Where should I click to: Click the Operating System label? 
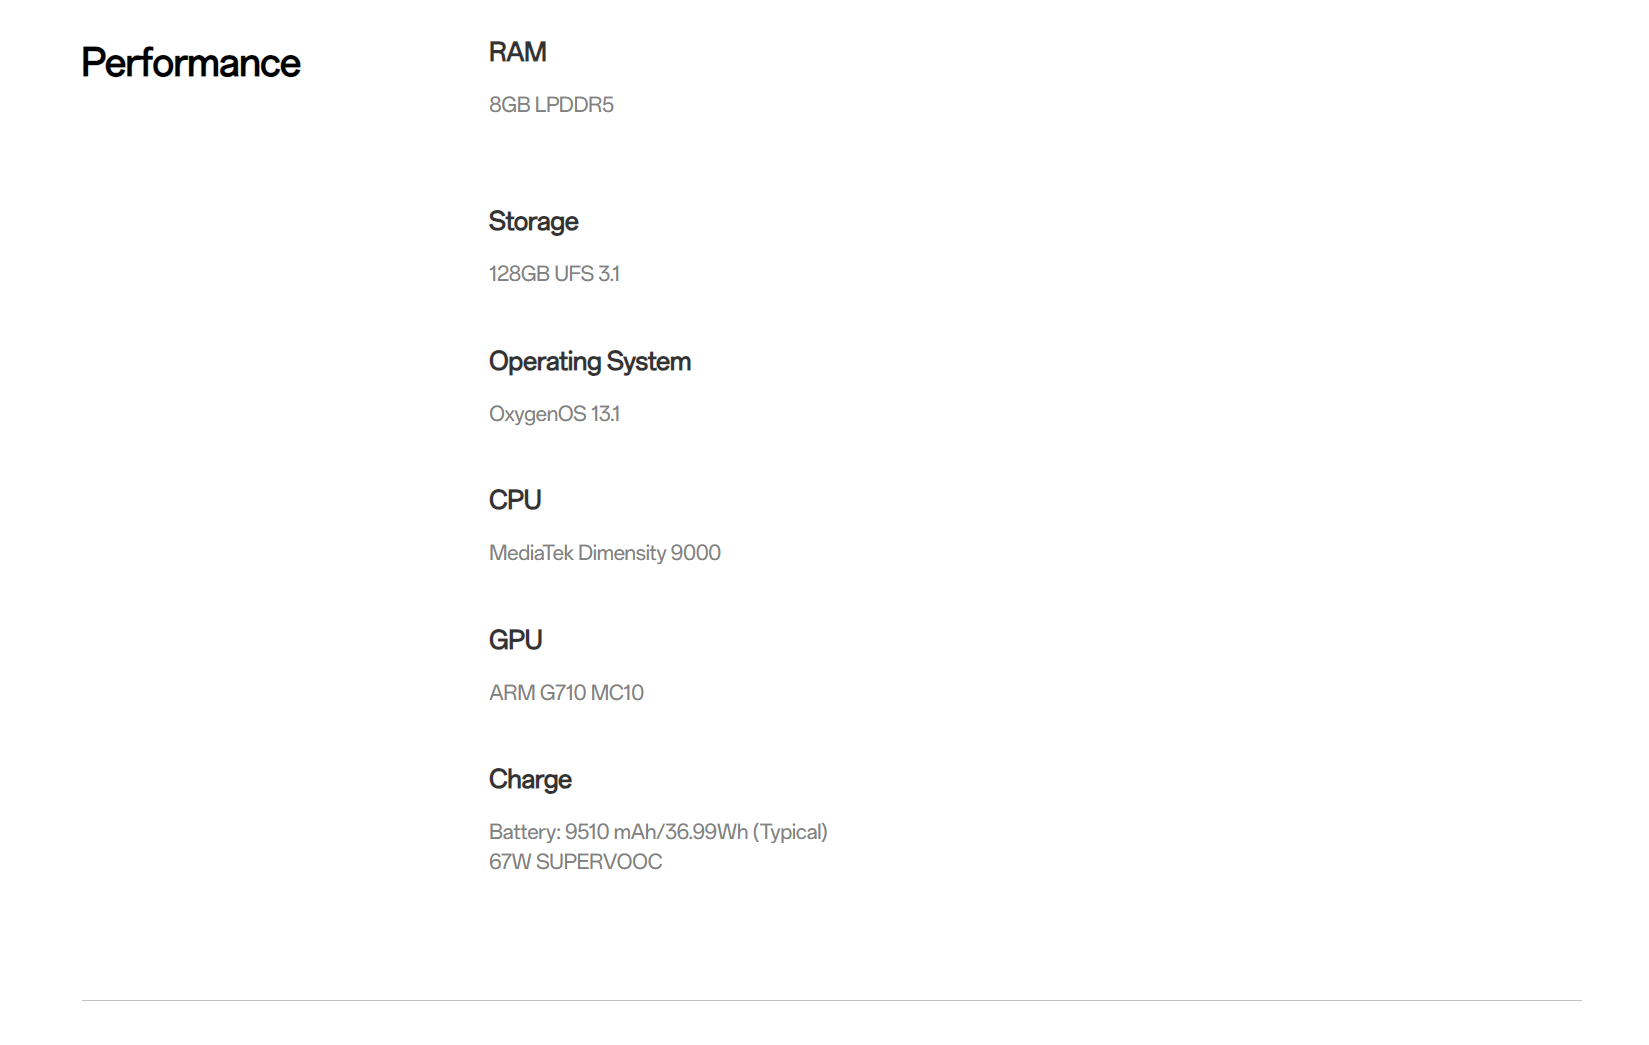coord(589,361)
